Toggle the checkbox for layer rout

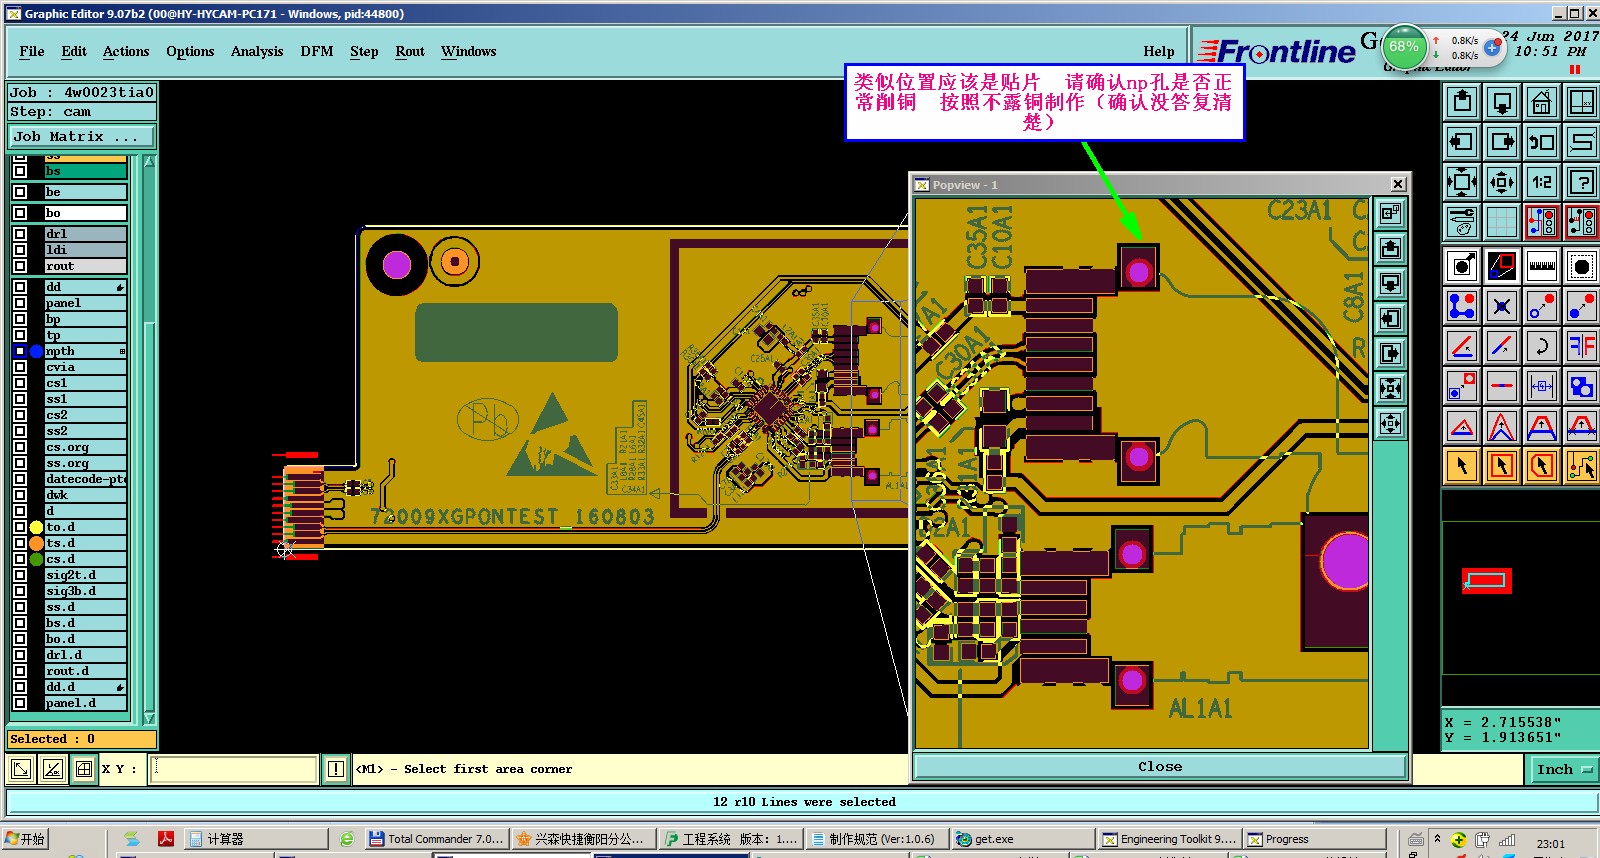[x=20, y=266]
